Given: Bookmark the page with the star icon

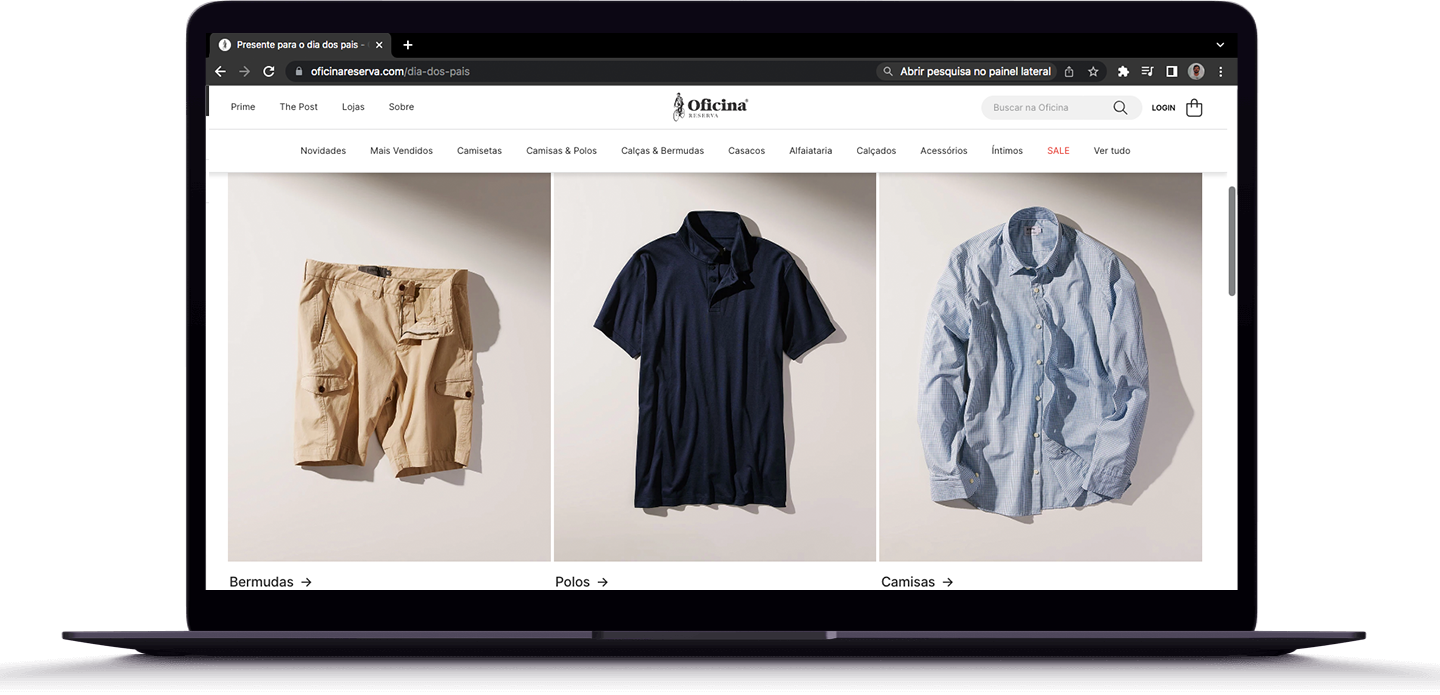Looking at the screenshot, I should [1093, 72].
